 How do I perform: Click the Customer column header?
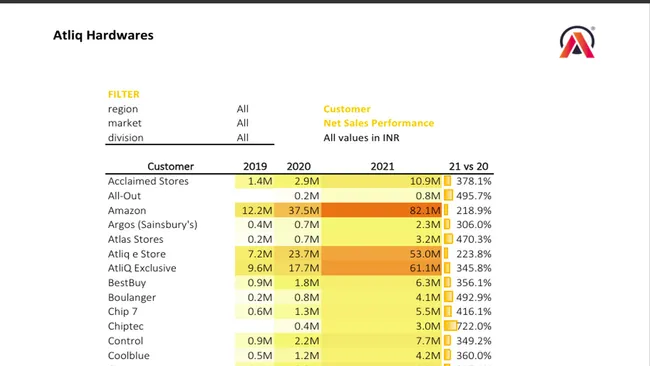click(170, 167)
